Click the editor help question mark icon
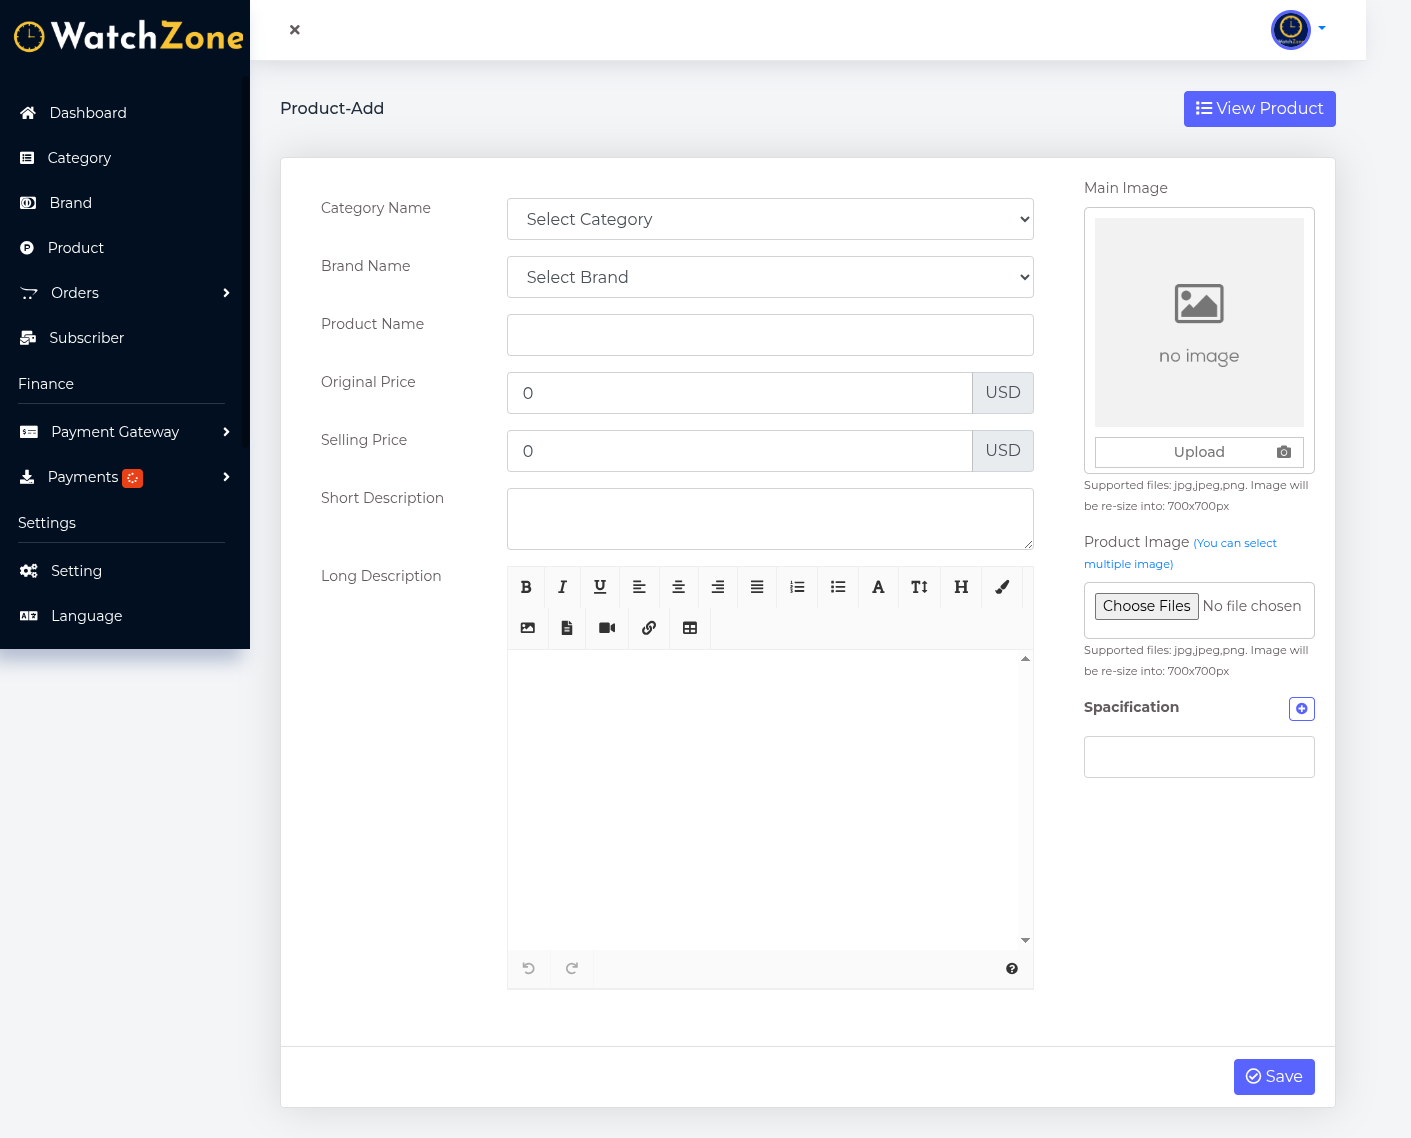 (x=1012, y=968)
